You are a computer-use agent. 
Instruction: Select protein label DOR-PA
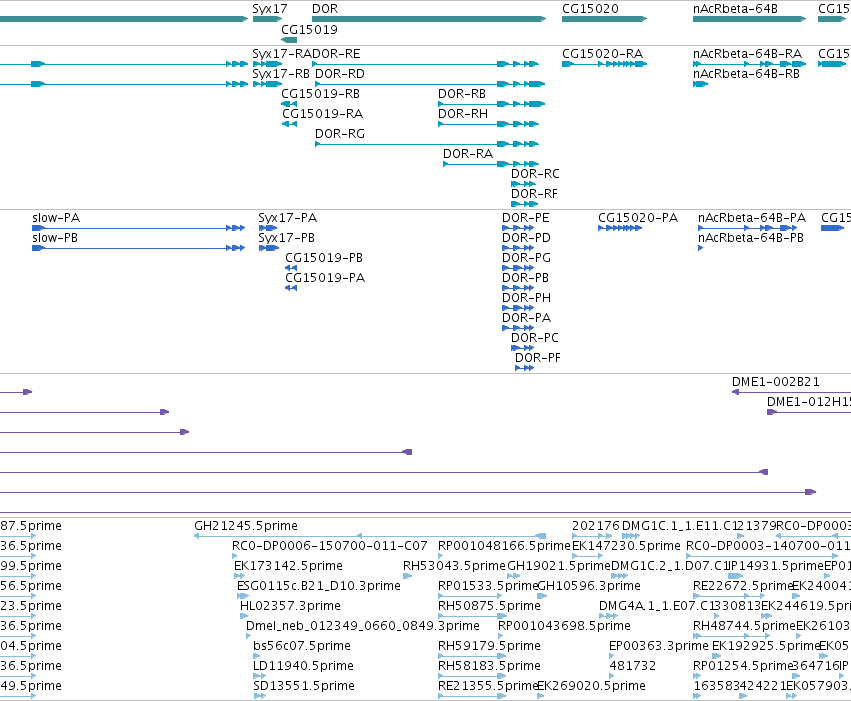[x=526, y=318]
